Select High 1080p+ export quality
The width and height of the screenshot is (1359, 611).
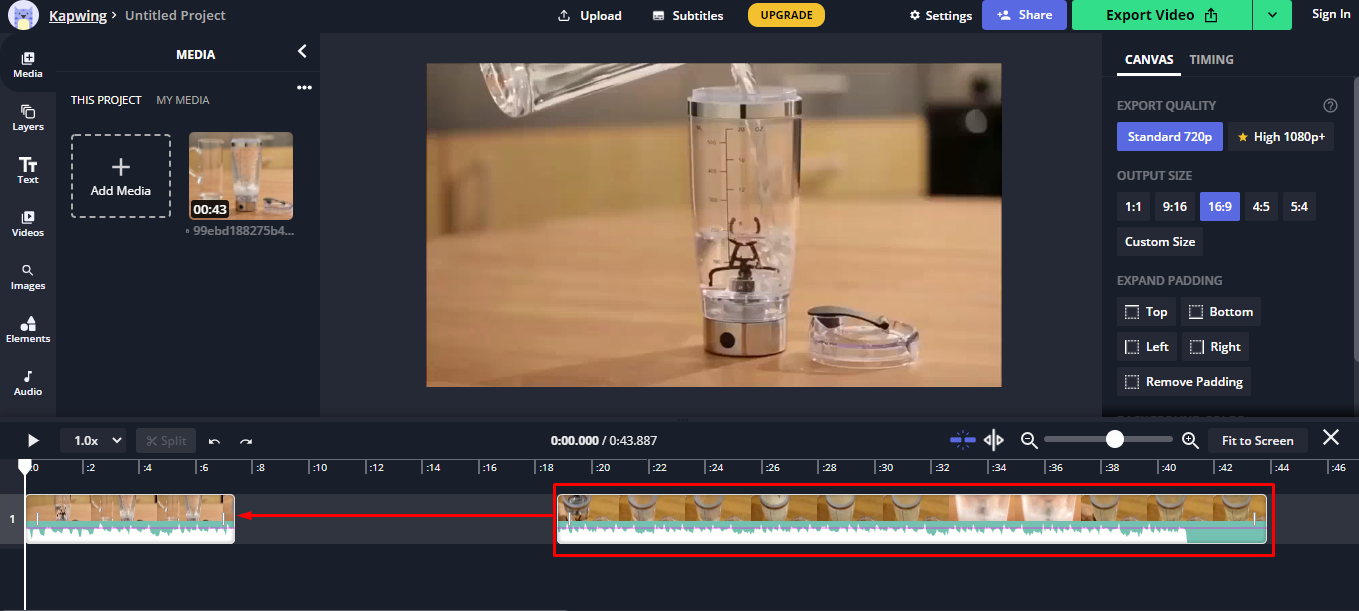1281,136
